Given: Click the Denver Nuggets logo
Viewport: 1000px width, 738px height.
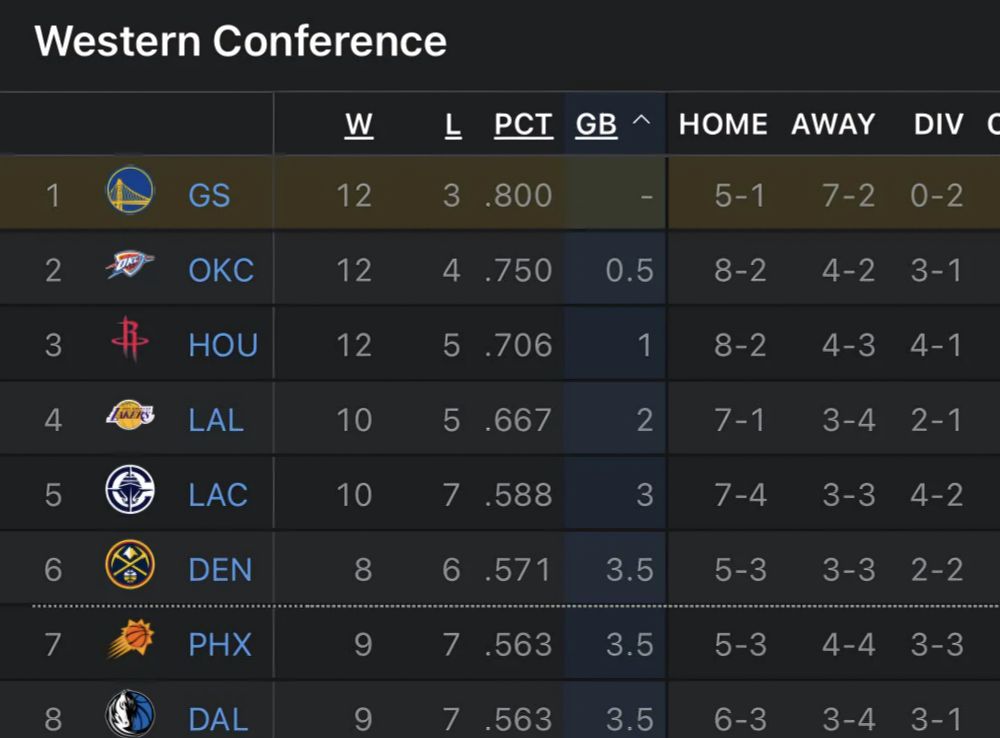Looking at the screenshot, I should click(x=130, y=568).
